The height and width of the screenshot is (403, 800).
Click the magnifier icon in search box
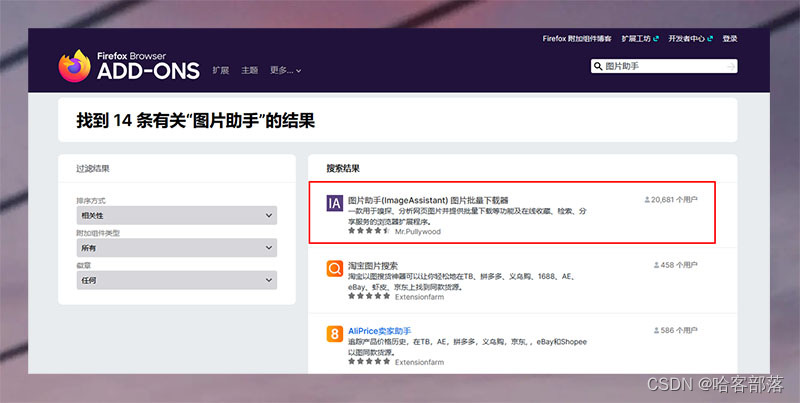click(x=598, y=66)
